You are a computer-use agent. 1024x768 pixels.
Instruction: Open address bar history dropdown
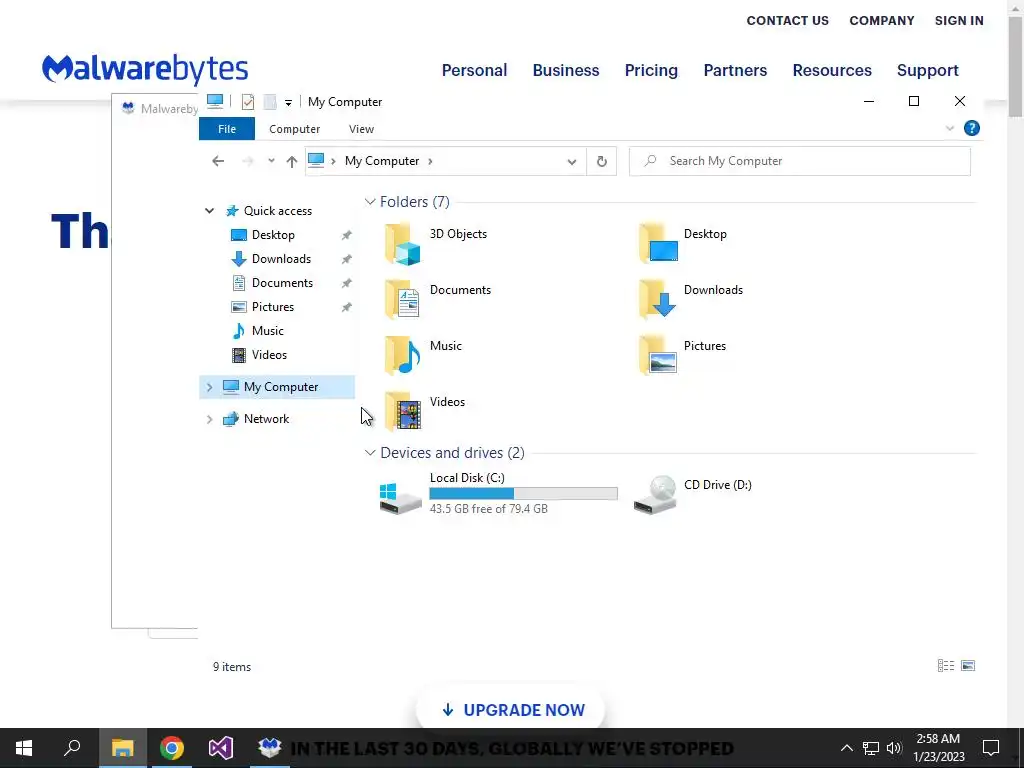[571, 162]
